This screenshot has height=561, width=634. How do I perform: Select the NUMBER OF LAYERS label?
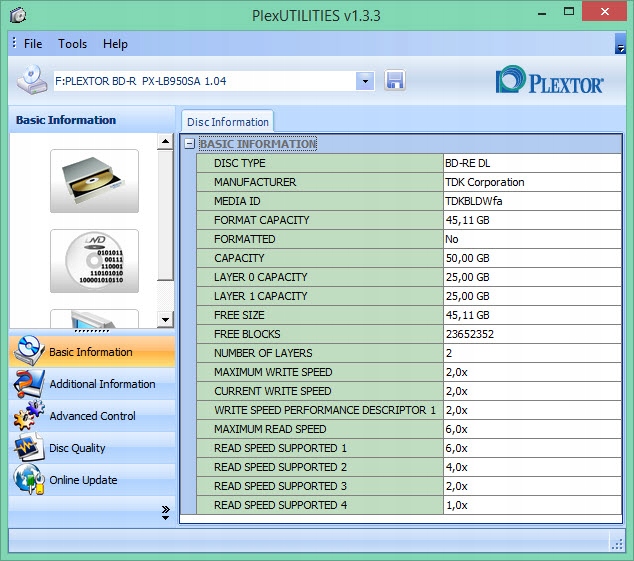coord(263,353)
